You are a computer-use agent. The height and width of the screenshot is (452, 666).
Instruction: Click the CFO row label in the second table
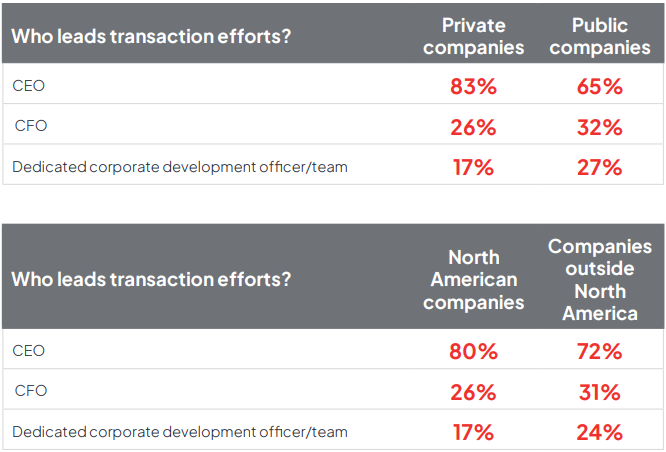pyautogui.click(x=30, y=391)
